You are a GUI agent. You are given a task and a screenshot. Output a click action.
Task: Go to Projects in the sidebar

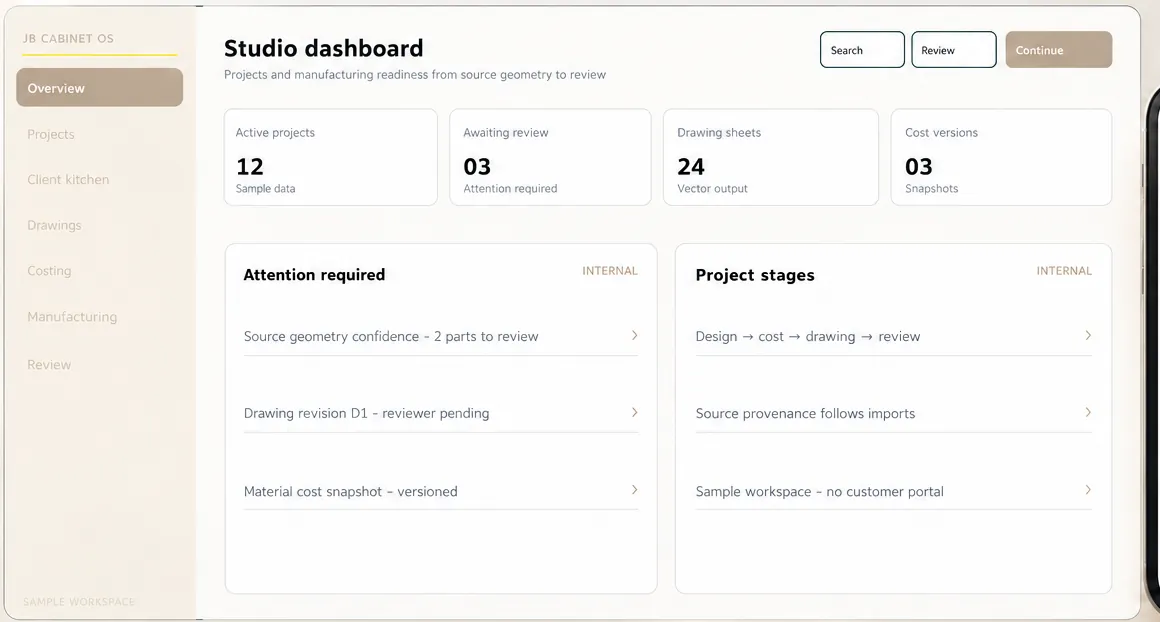click(x=51, y=134)
